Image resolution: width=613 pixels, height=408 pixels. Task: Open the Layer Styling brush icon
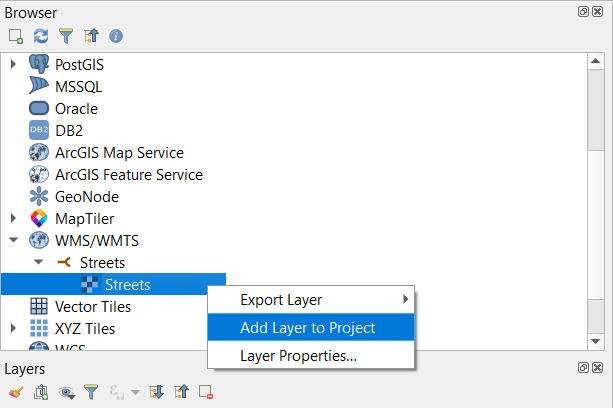point(15,391)
